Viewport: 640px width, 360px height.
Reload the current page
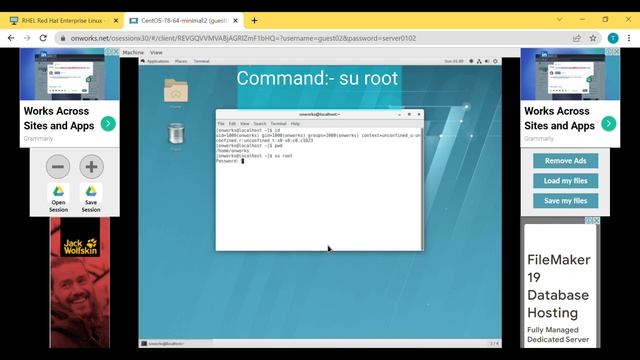(43, 38)
